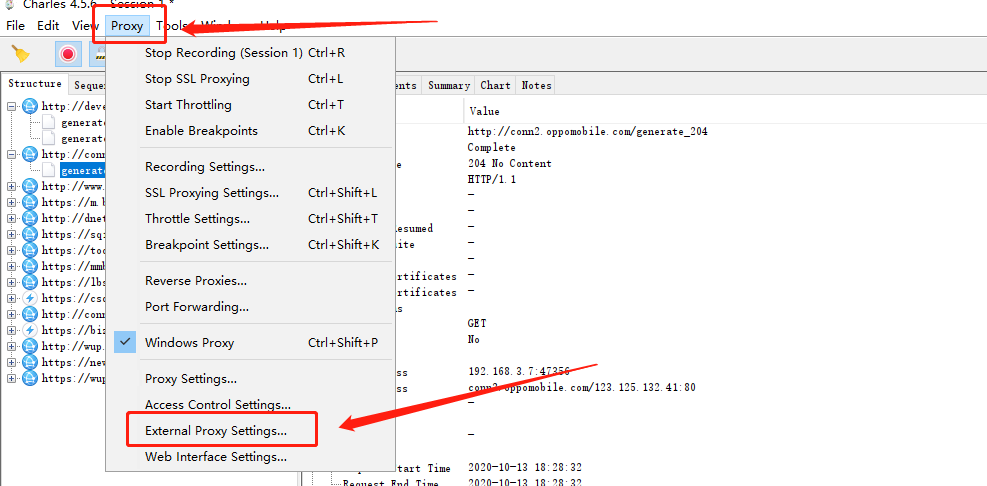Switch to the Notes tab
The width and height of the screenshot is (987, 486).
point(536,86)
